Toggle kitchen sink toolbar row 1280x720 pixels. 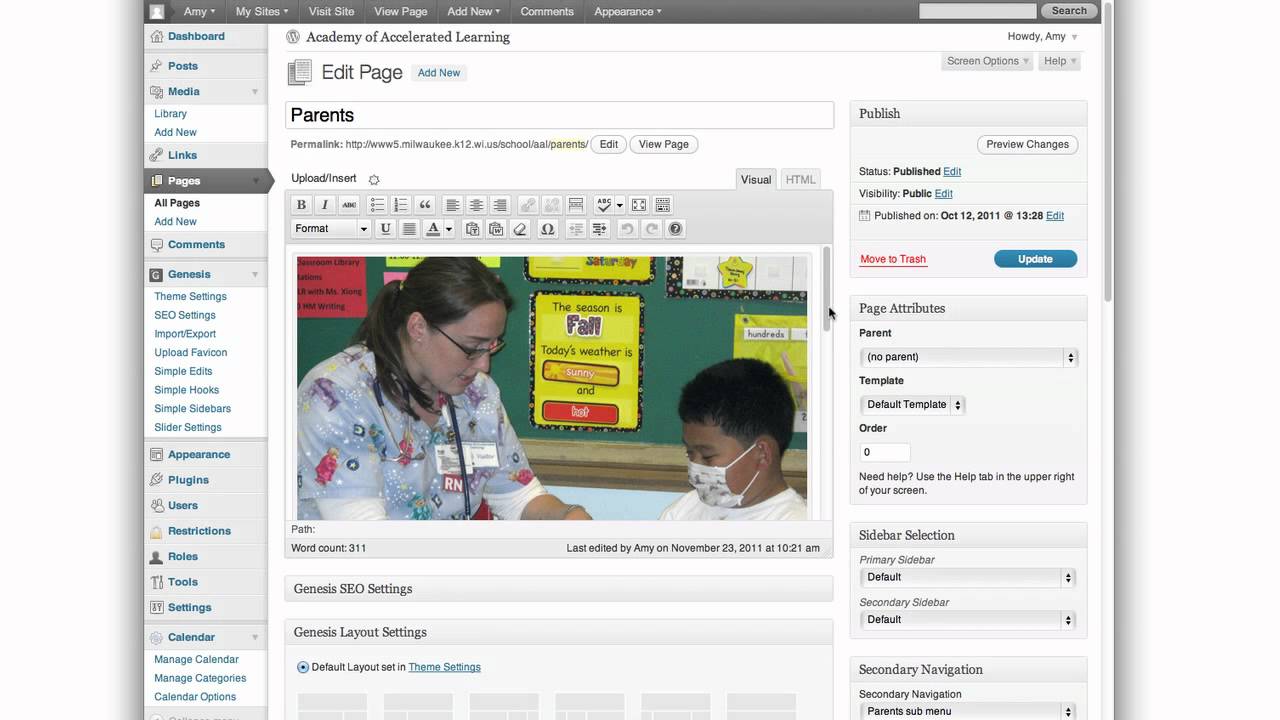tap(663, 205)
